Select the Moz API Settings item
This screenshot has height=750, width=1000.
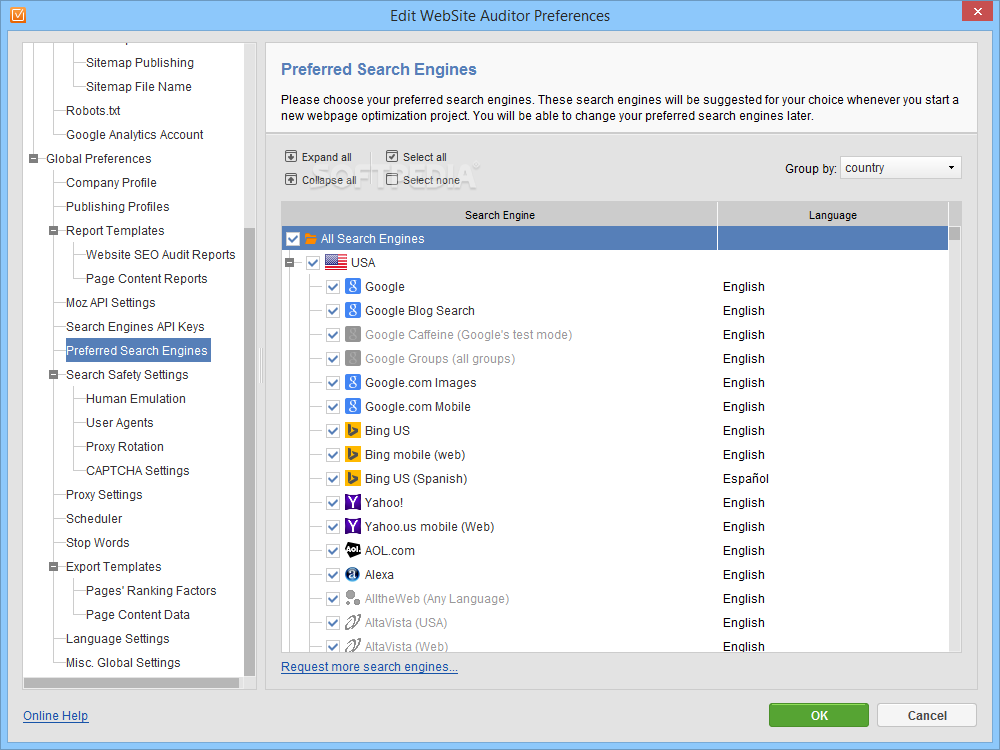pyautogui.click(x=110, y=302)
